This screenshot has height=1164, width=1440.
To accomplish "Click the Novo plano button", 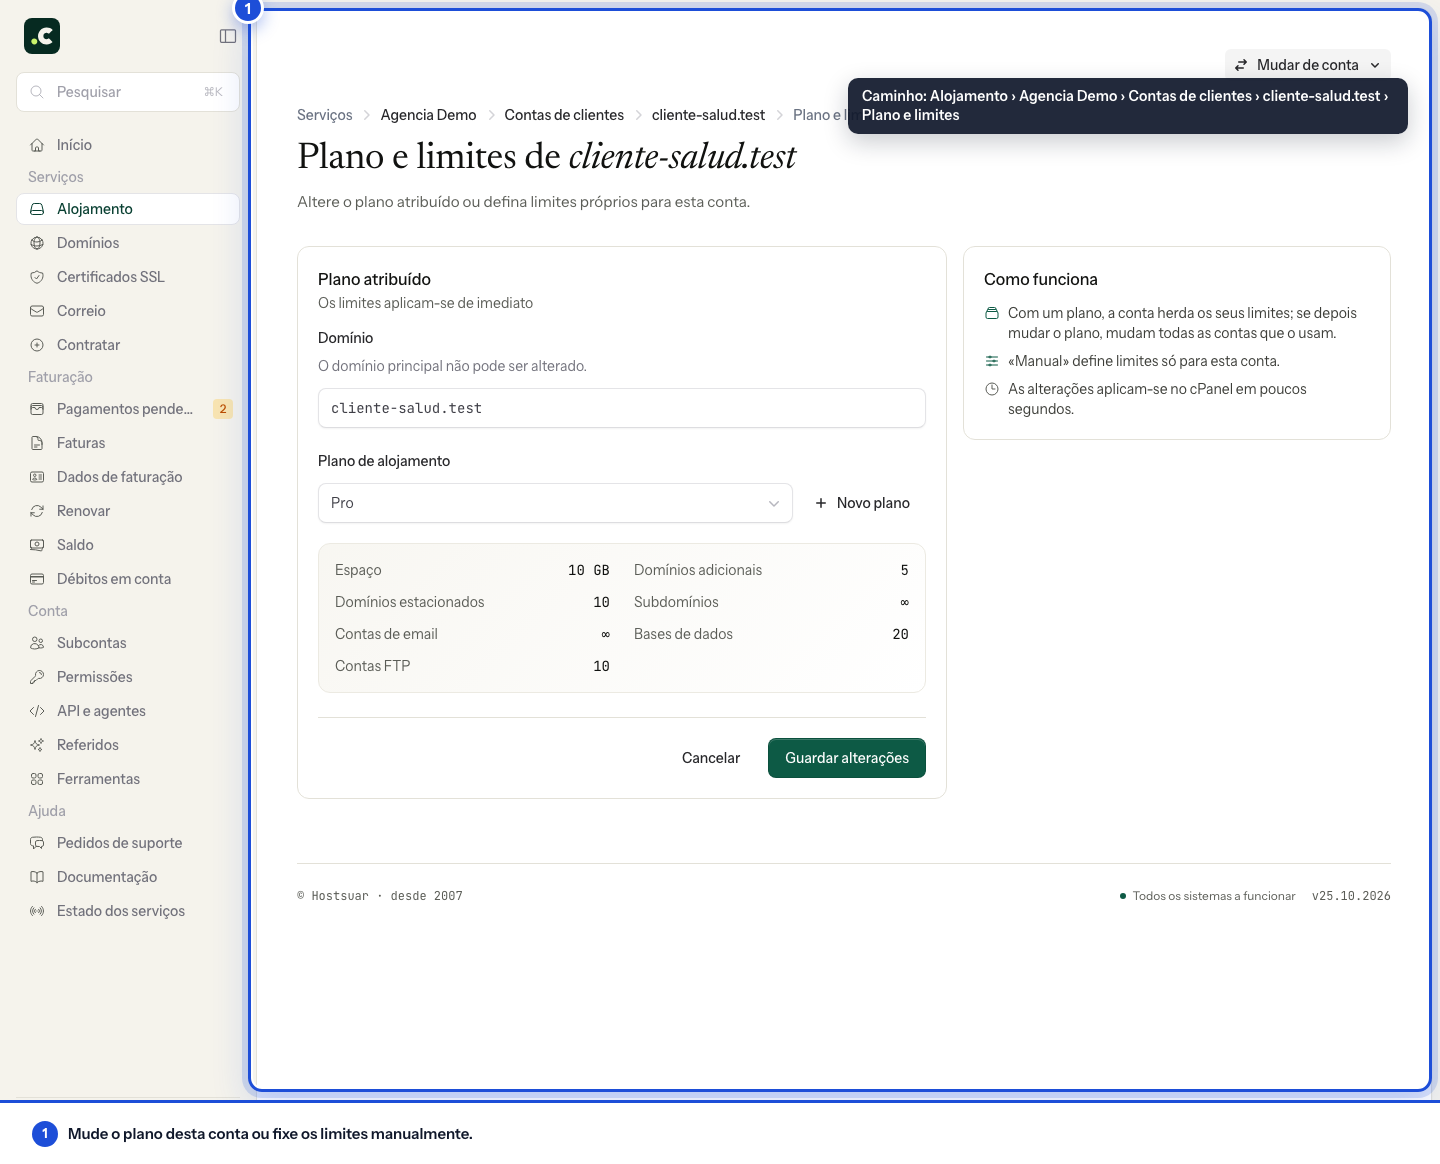I will (862, 503).
